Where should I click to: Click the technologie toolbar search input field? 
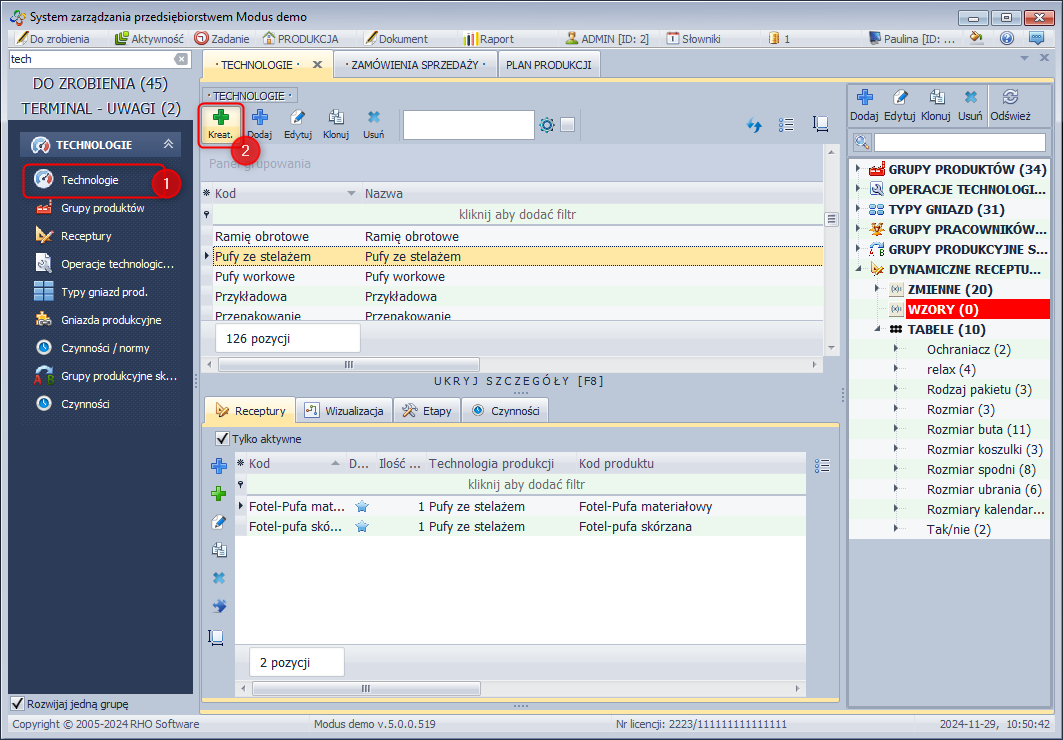[x=467, y=125]
